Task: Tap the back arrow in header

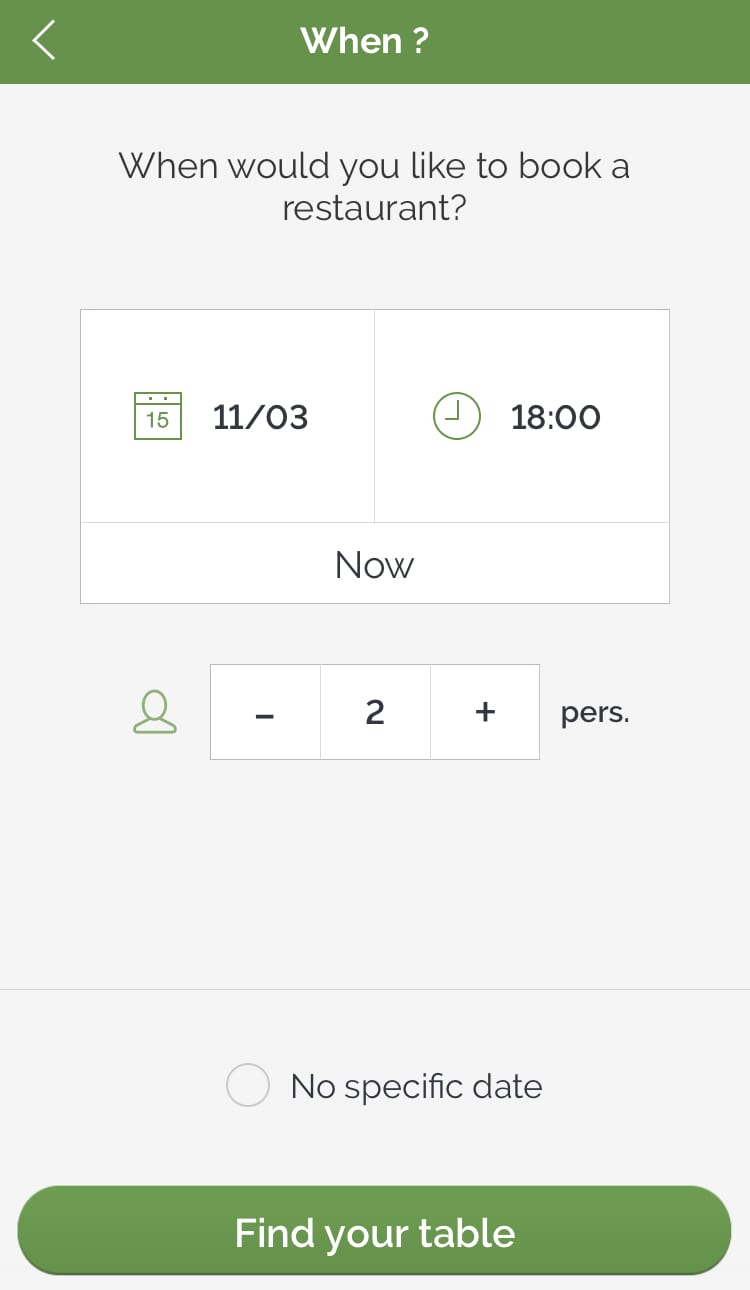Action: [45, 41]
